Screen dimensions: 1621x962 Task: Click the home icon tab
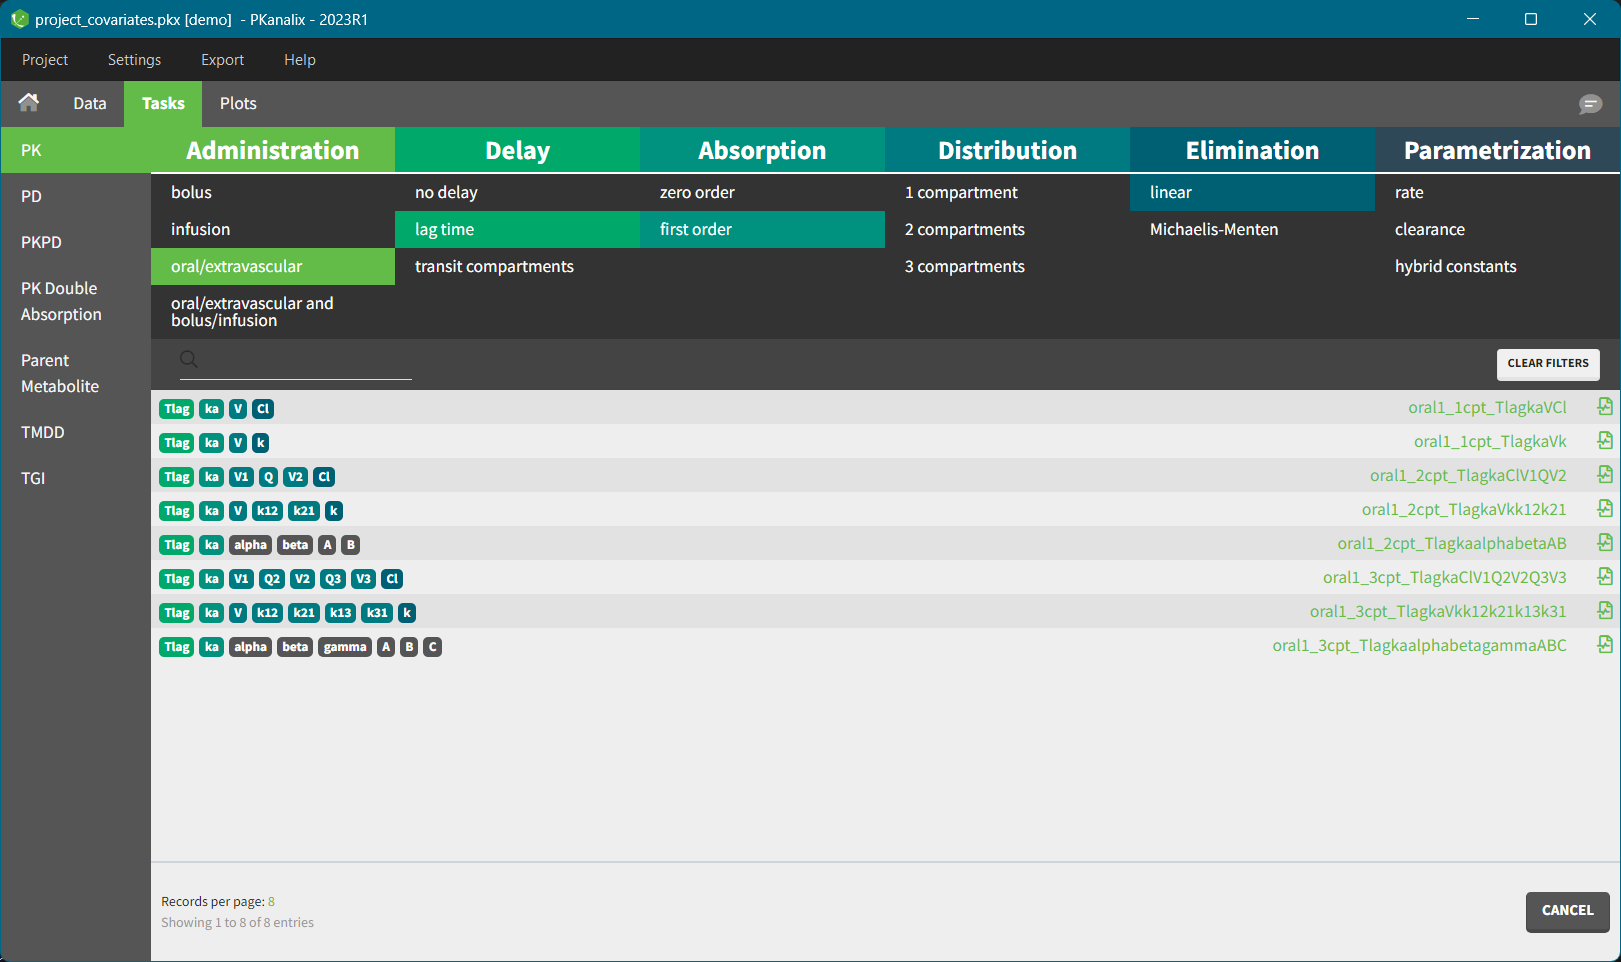pyautogui.click(x=29, y=103)
